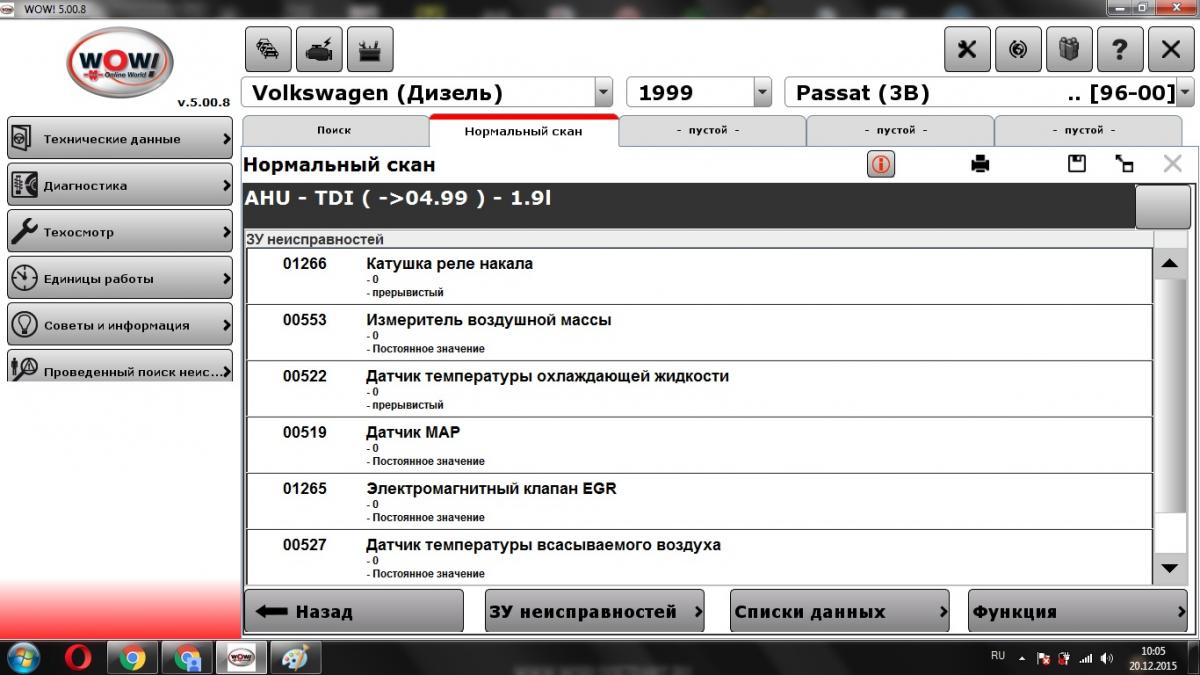
Task: Select fault 00553 Измеритель воздушной массы
Action: pyautogui.click(x=699, y=332)
